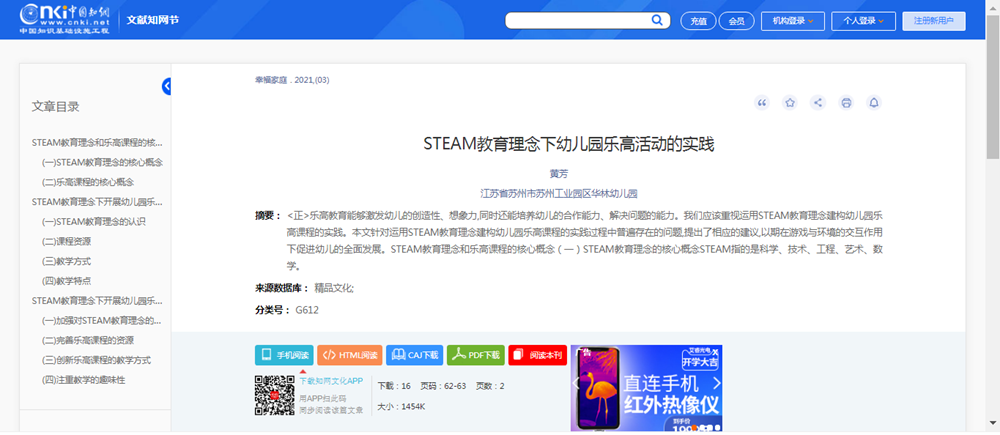Screen dimensions: 1000x435
Task: Expand the 机构登录 dropdown
Action: tap(793, 20)
